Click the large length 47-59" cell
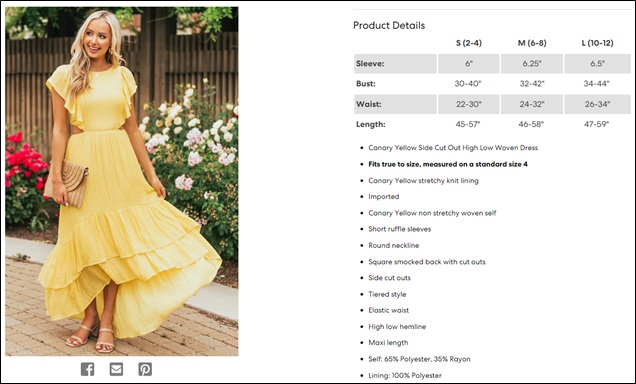 pos(597,124)
